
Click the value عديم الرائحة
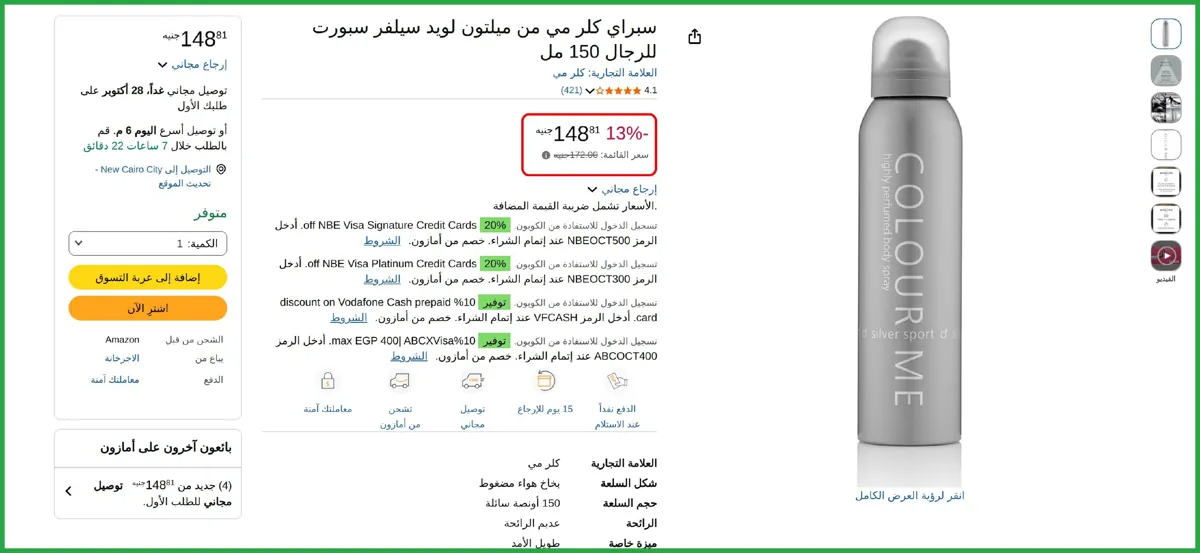pyautogui.click(x=532, y=523)
